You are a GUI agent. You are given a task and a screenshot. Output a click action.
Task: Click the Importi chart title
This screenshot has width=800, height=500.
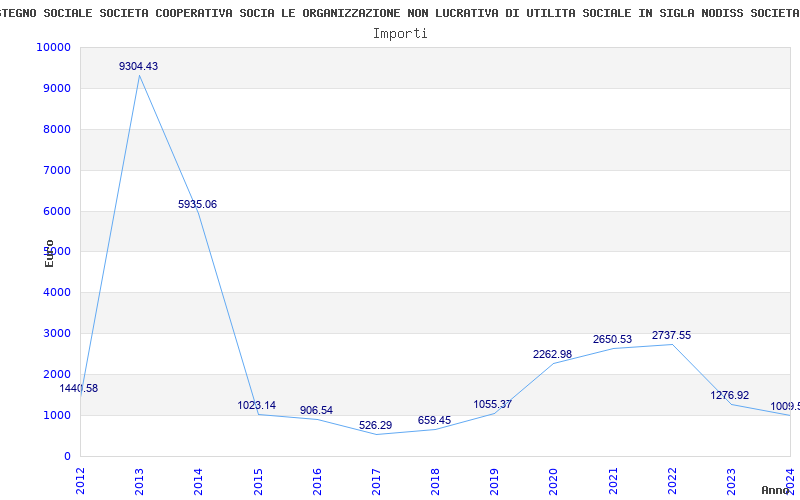pyautogui.click(x=400, y=34)
